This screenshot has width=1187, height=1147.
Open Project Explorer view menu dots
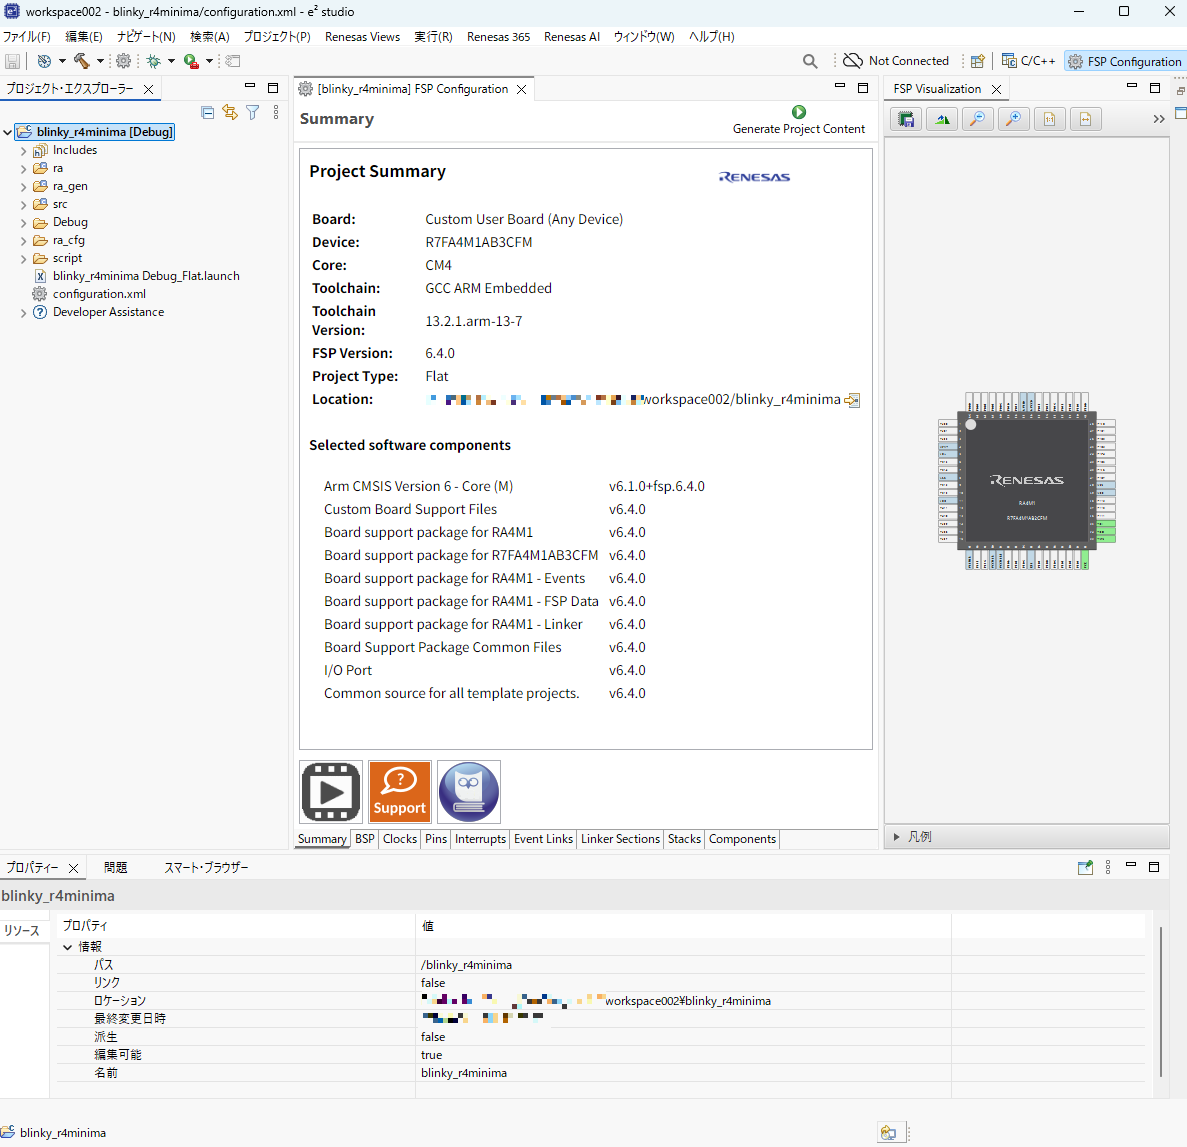[x=276, y=113]
